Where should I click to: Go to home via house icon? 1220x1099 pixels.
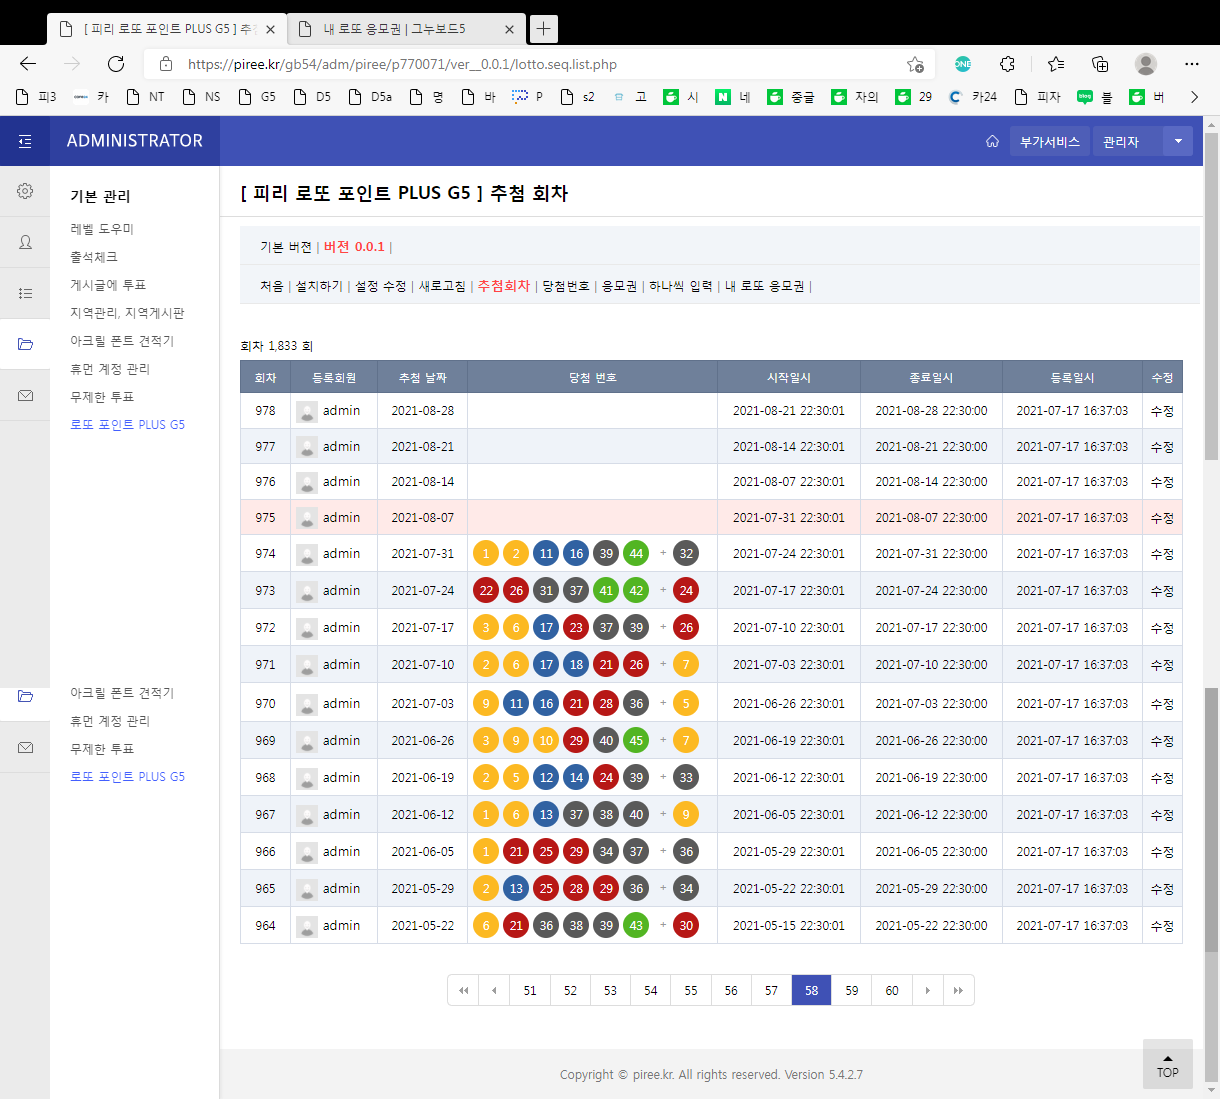(992, 141)
